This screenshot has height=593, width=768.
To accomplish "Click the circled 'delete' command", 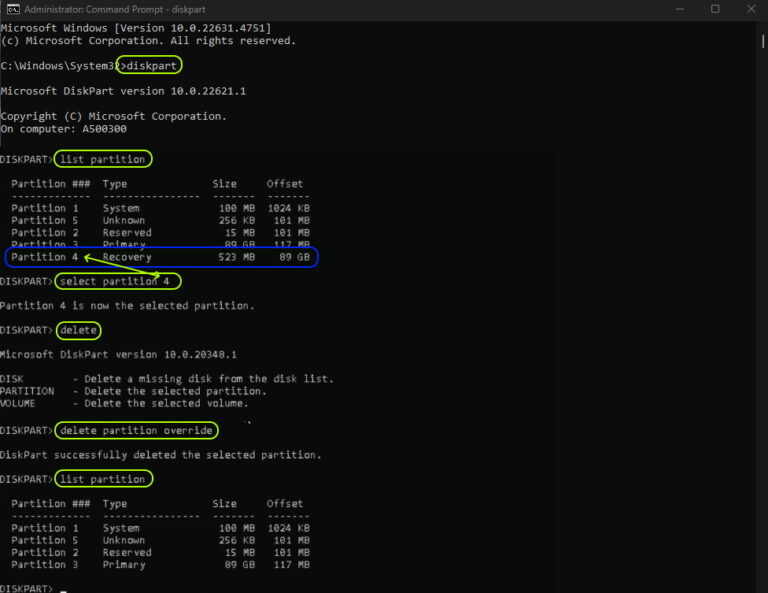I will point(79,330).
